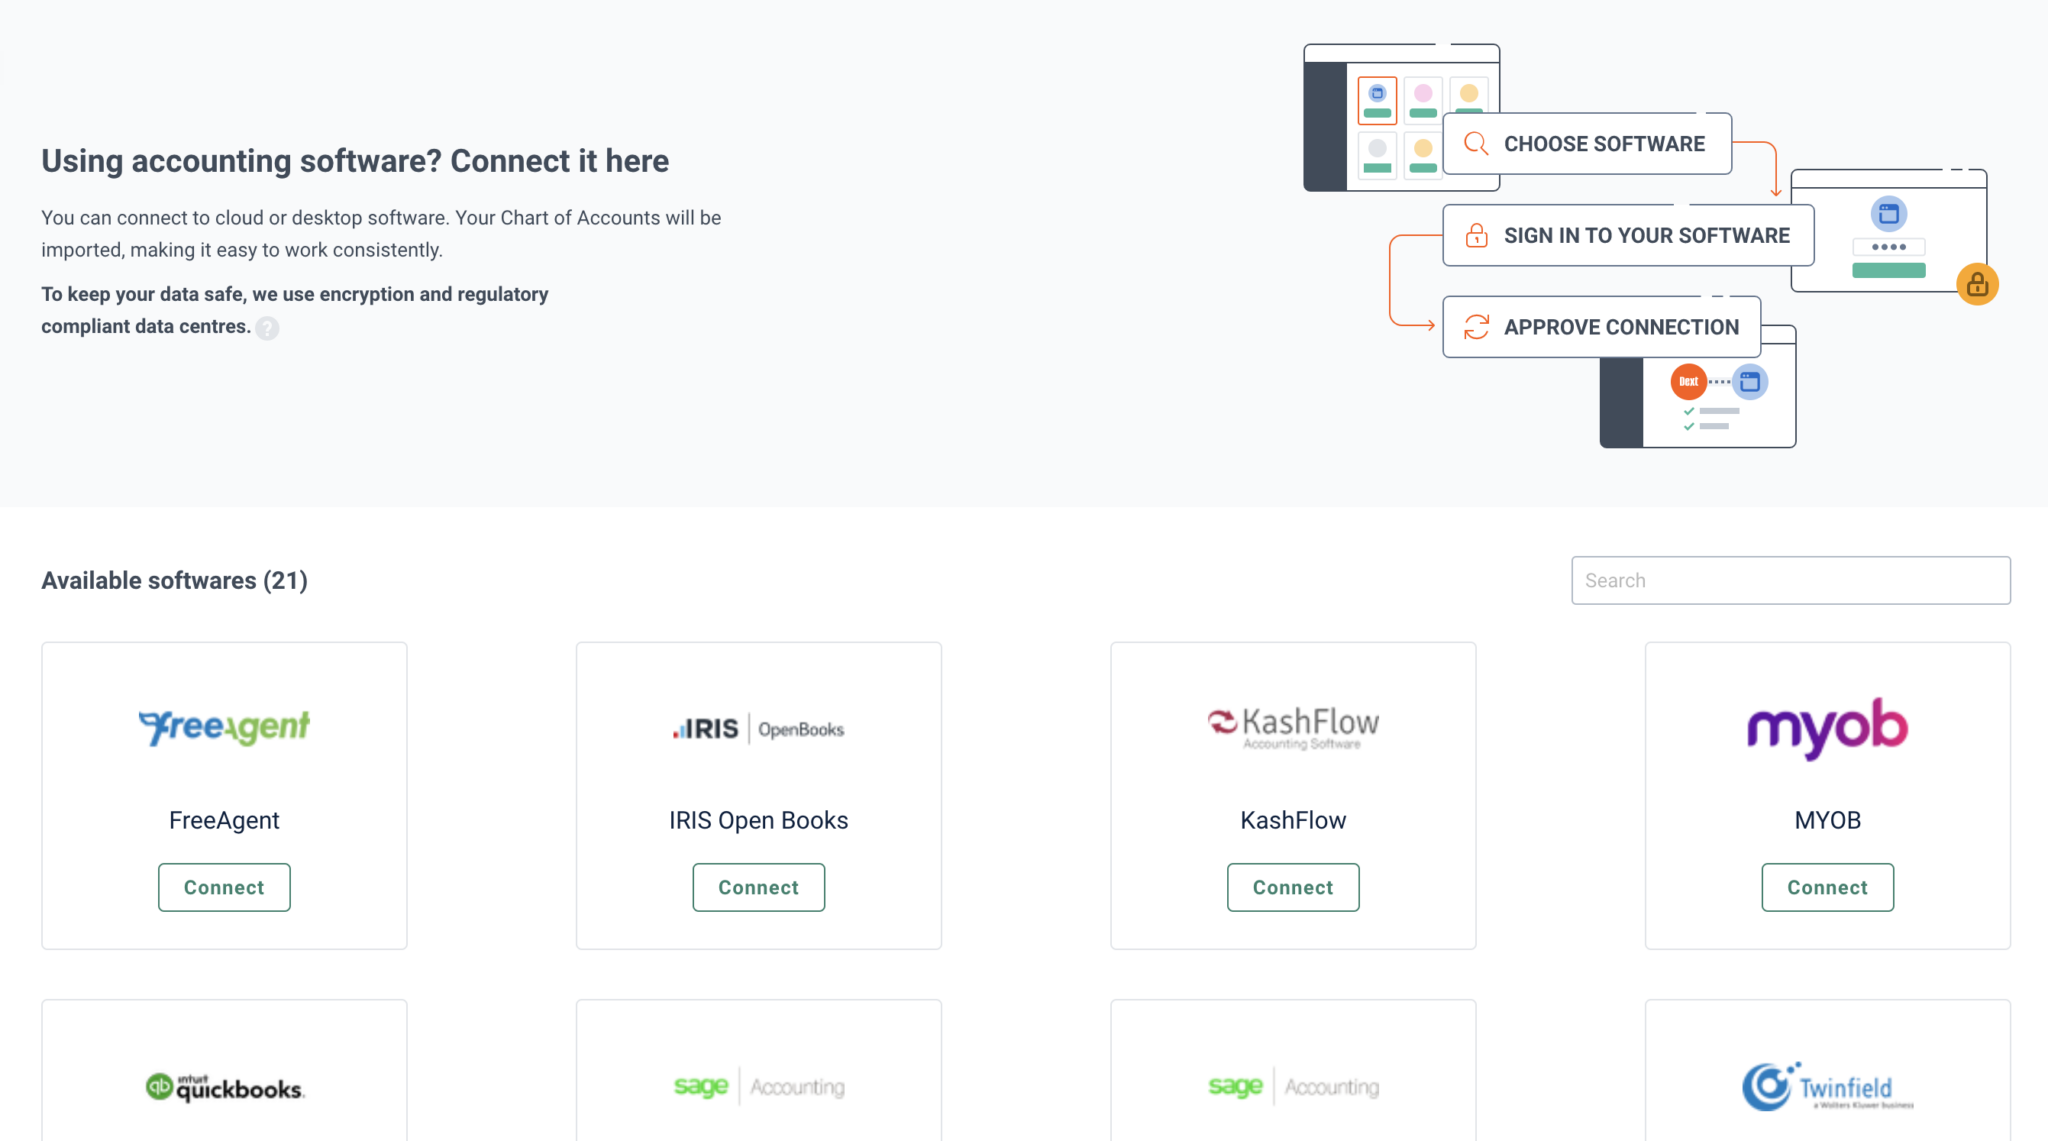Click Connect button for FreeAgent
This screenshot has height=1141, width=2048.
click(x=223, y=887)
